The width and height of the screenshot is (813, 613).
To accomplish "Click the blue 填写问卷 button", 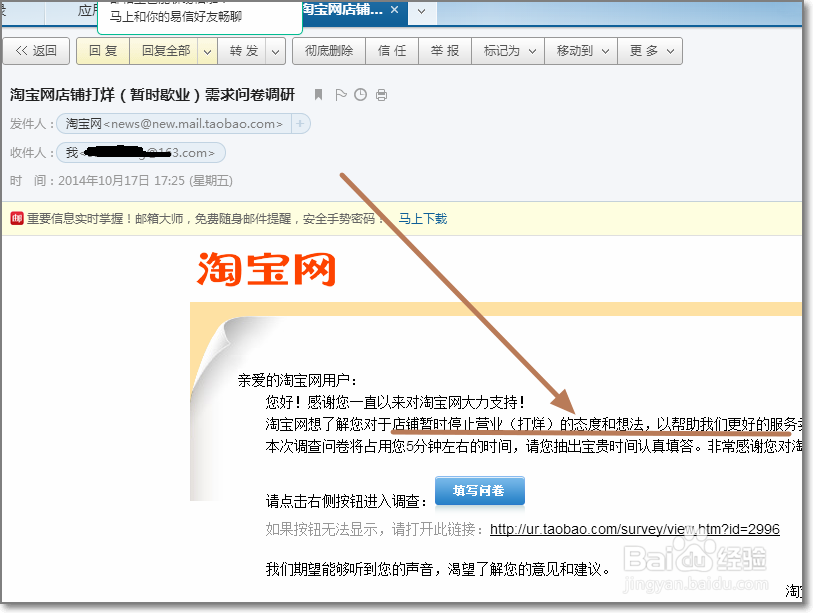I will [480, 491].
